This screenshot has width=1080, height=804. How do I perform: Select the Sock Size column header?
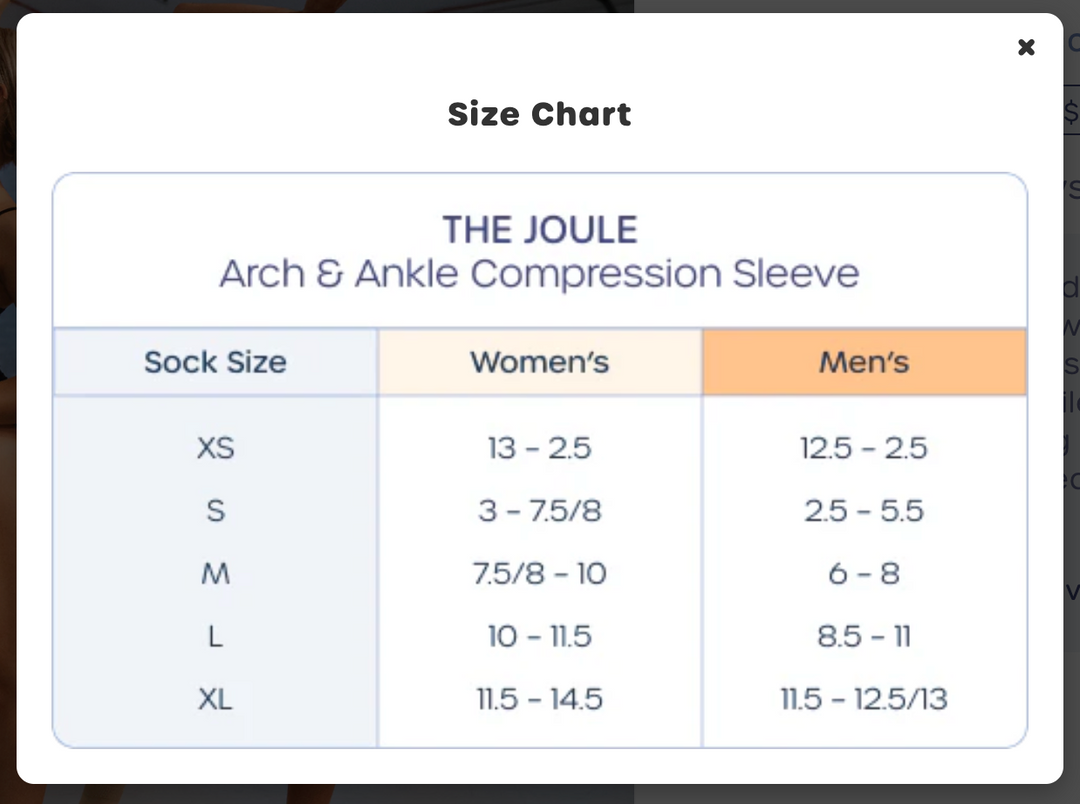click(214, 362)
